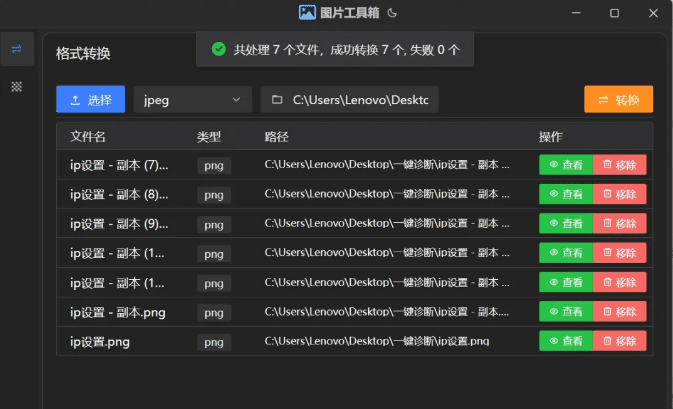This screenshot has width=673, height=409.
Task: Open the checkerboard tool in sidebar
Action: [x=16, y=86]
